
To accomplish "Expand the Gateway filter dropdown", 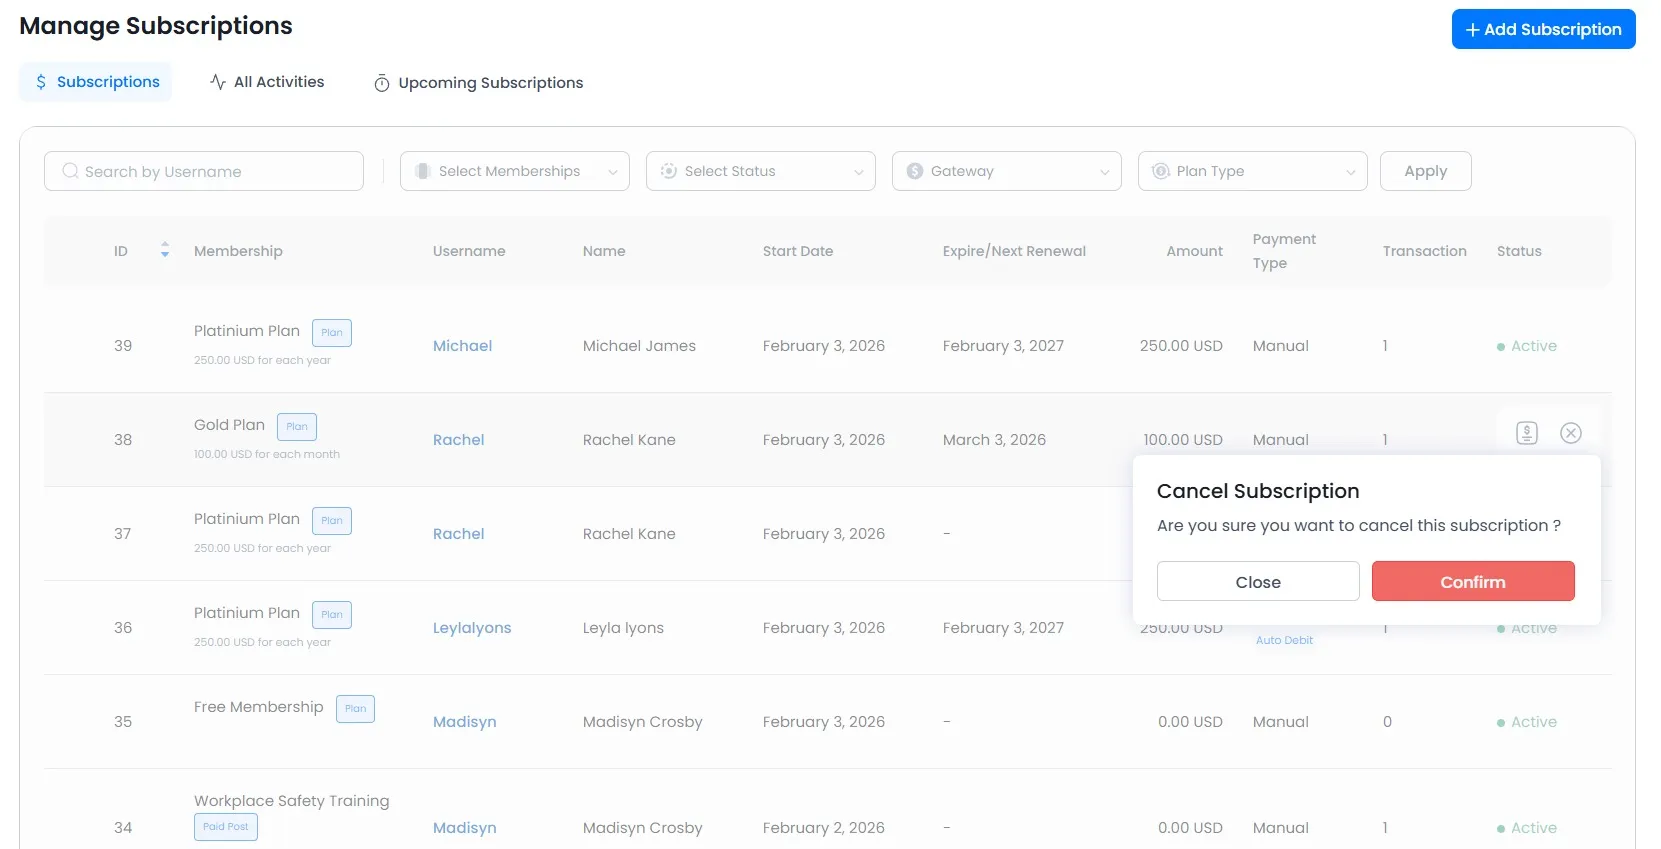I will click(x=1007, y=171).
